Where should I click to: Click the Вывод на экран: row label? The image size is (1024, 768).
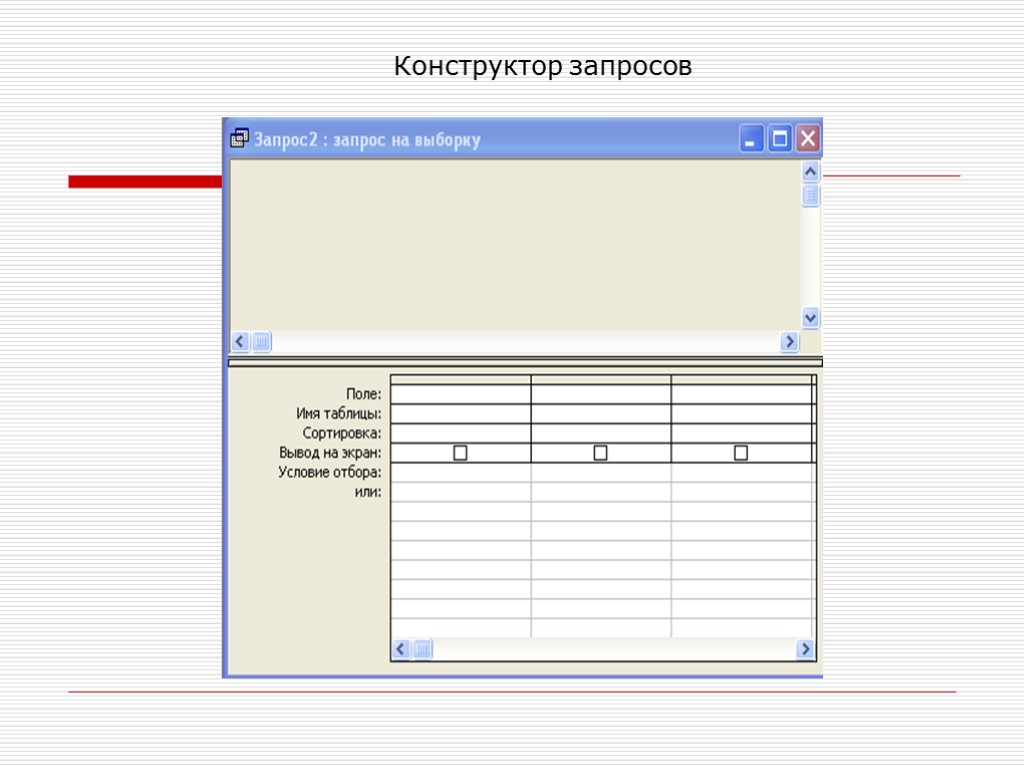pos(330,453)
